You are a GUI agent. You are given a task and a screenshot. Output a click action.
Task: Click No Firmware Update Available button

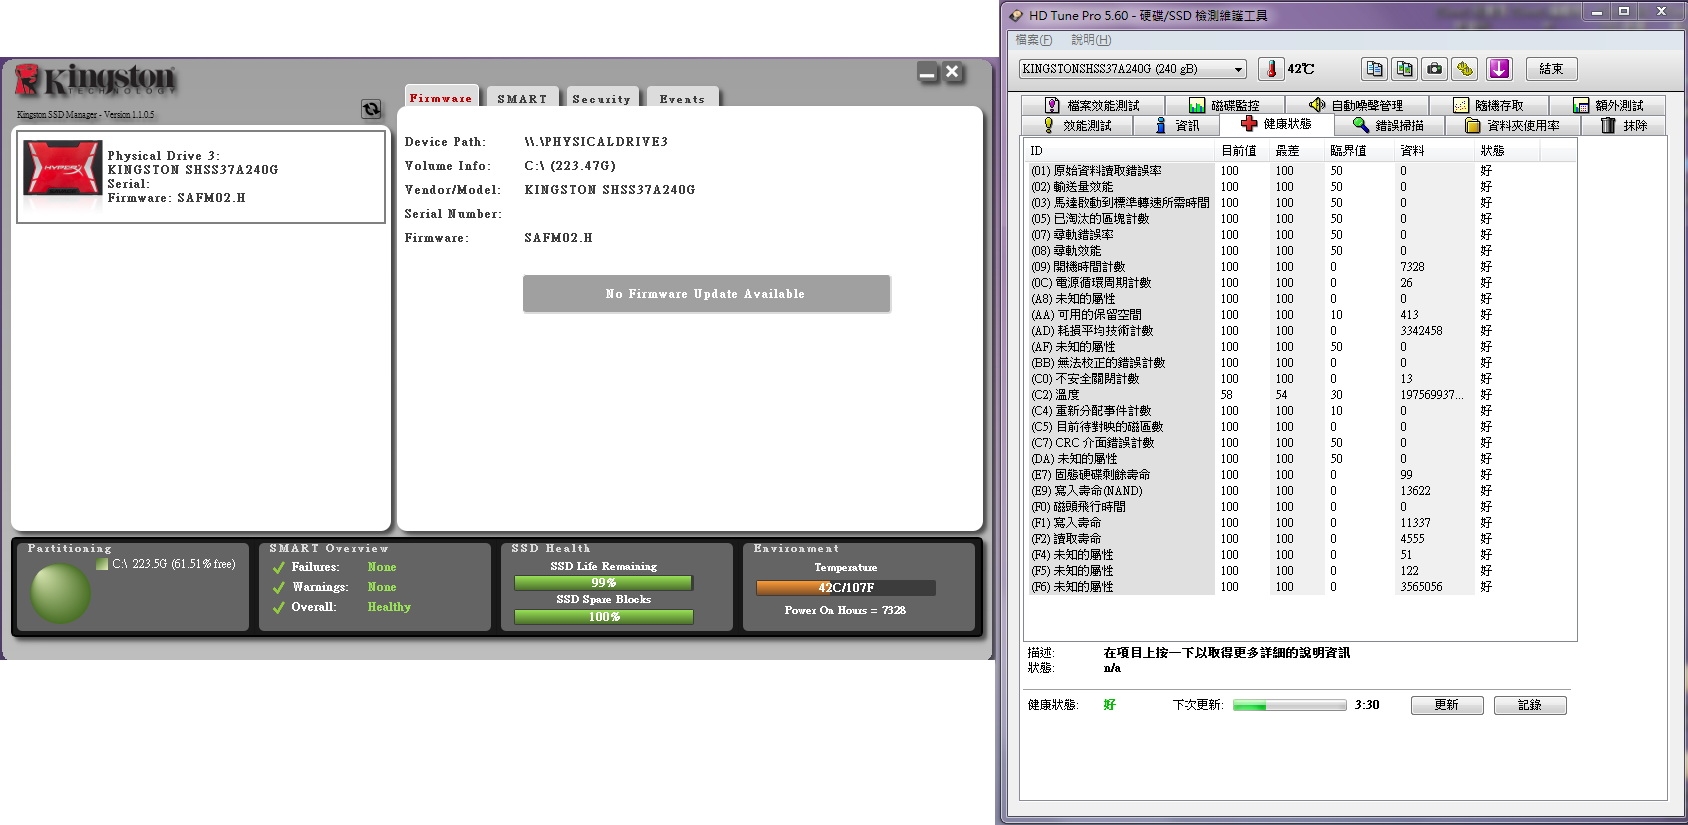coord(706,294)
